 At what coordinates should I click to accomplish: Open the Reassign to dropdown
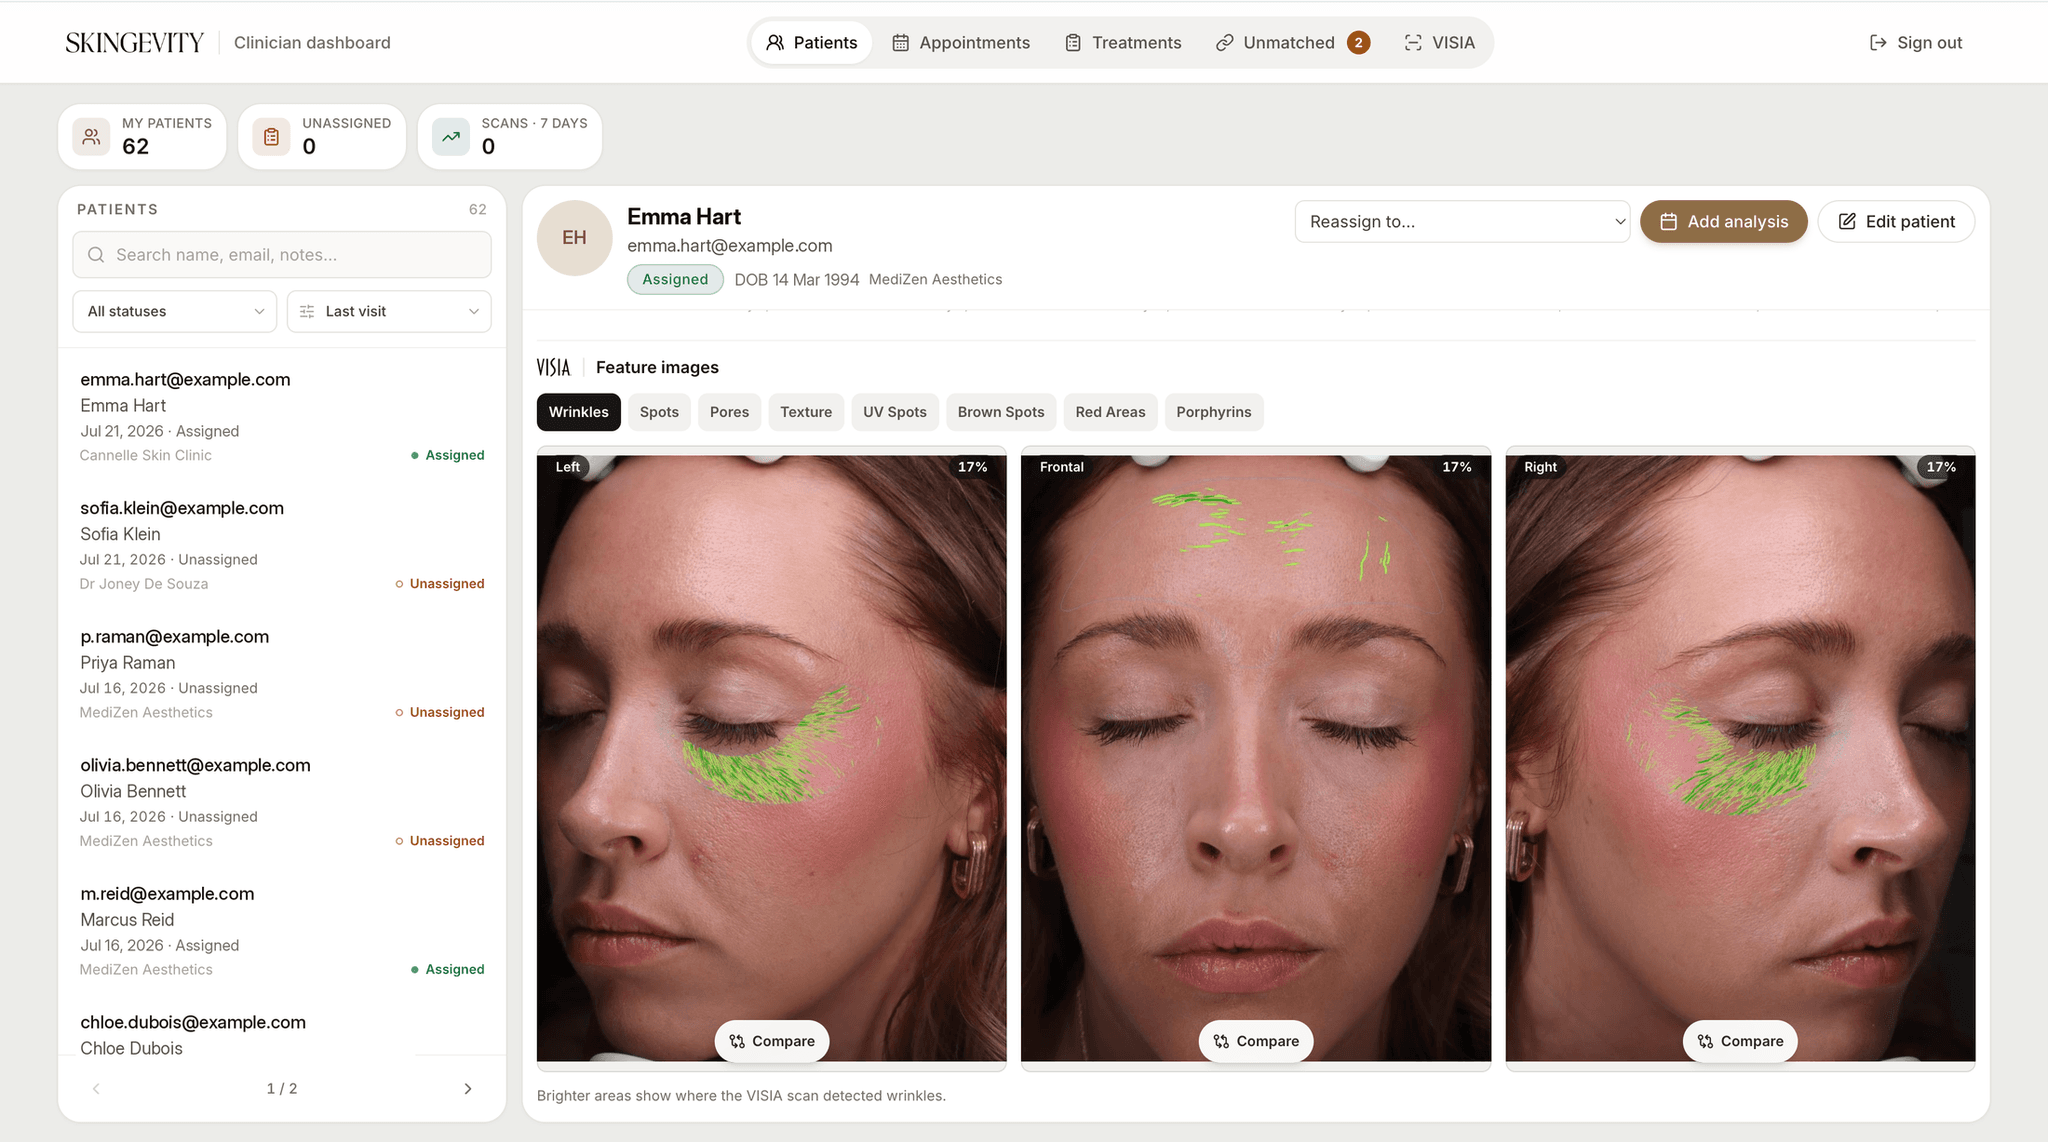[1462, 221]
